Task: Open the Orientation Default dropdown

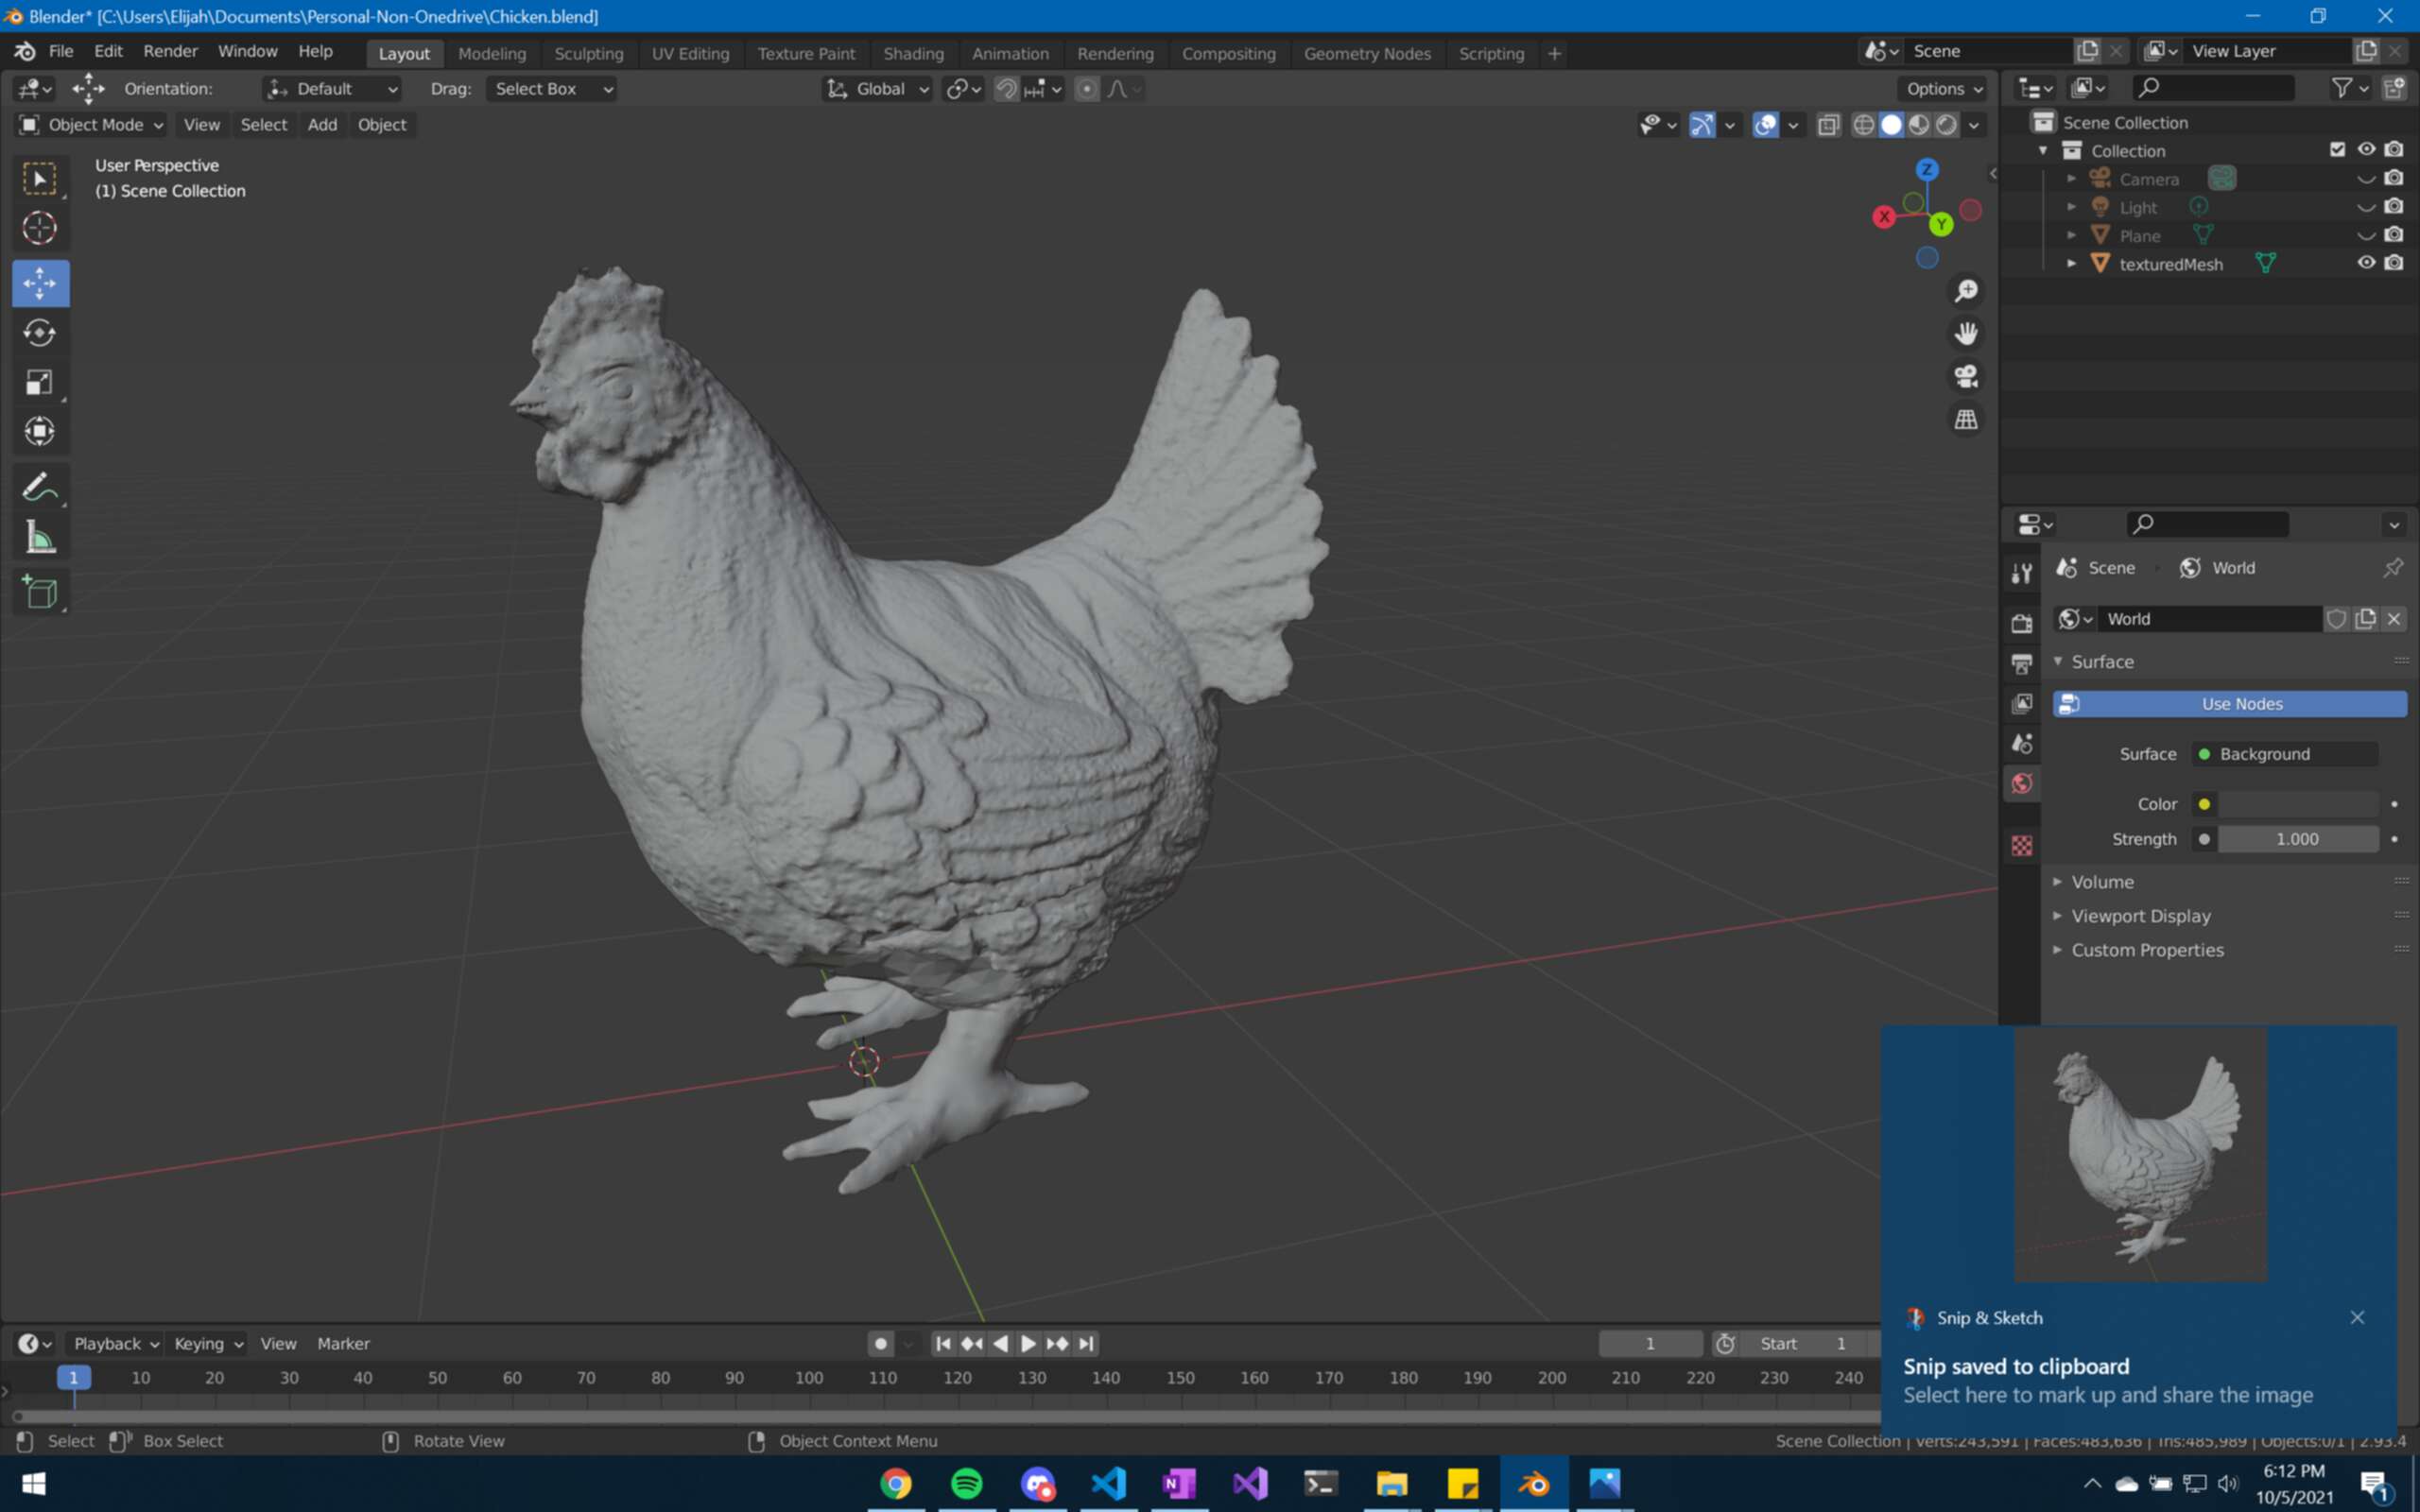Action: pyautogui.click(x=332, y=89)
